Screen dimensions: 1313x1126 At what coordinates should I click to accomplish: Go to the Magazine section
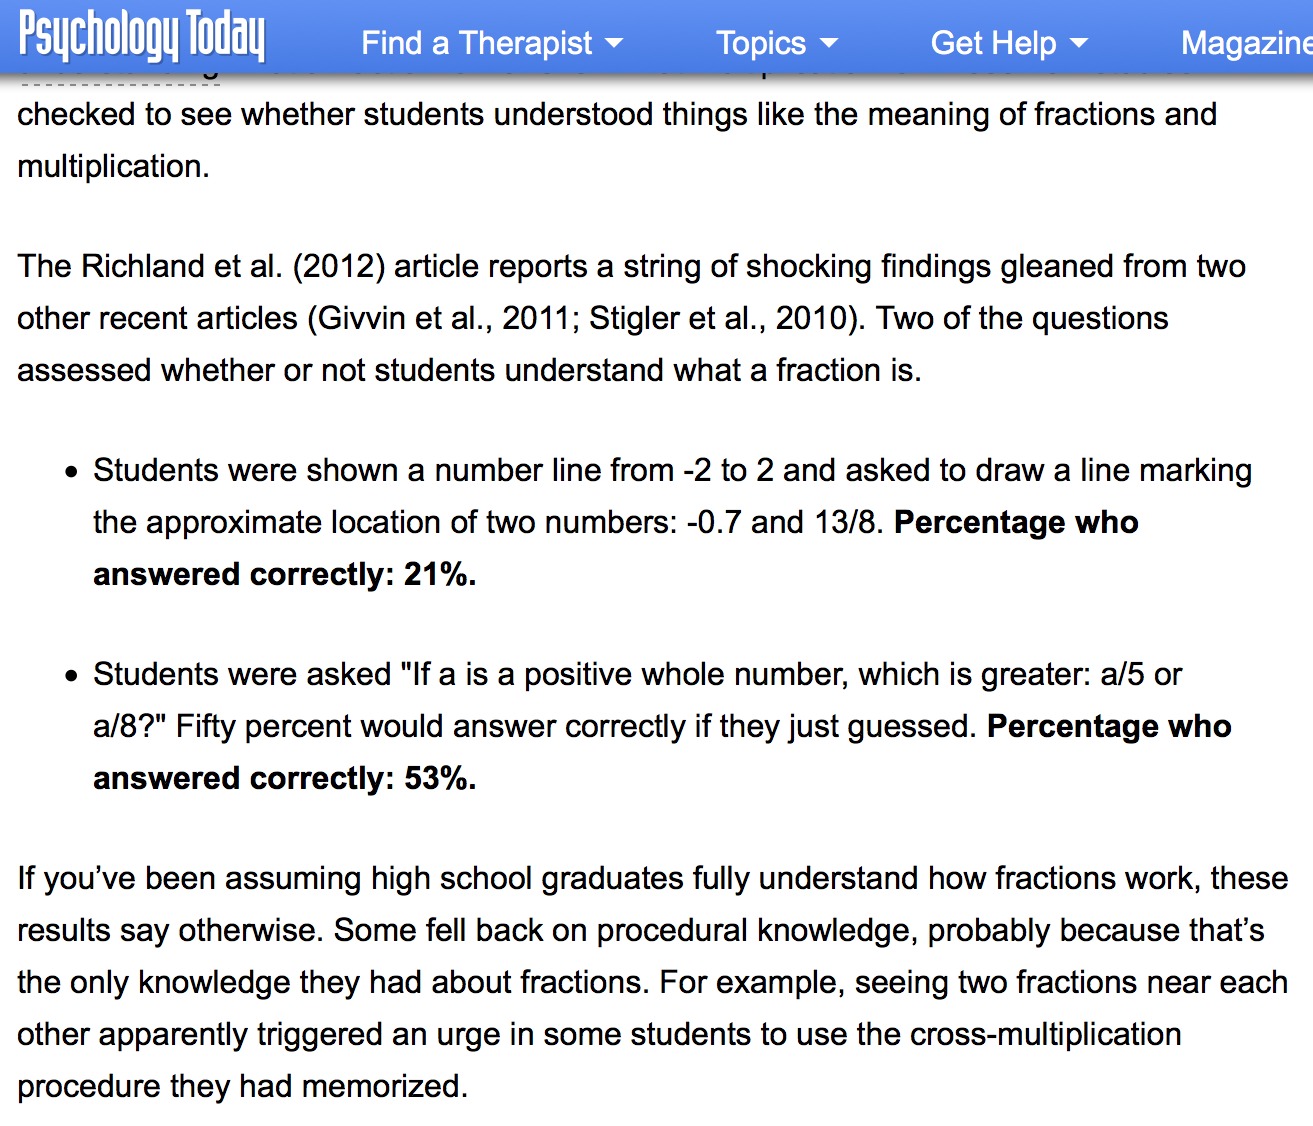pyautogui.click(x=1245, y=43)
